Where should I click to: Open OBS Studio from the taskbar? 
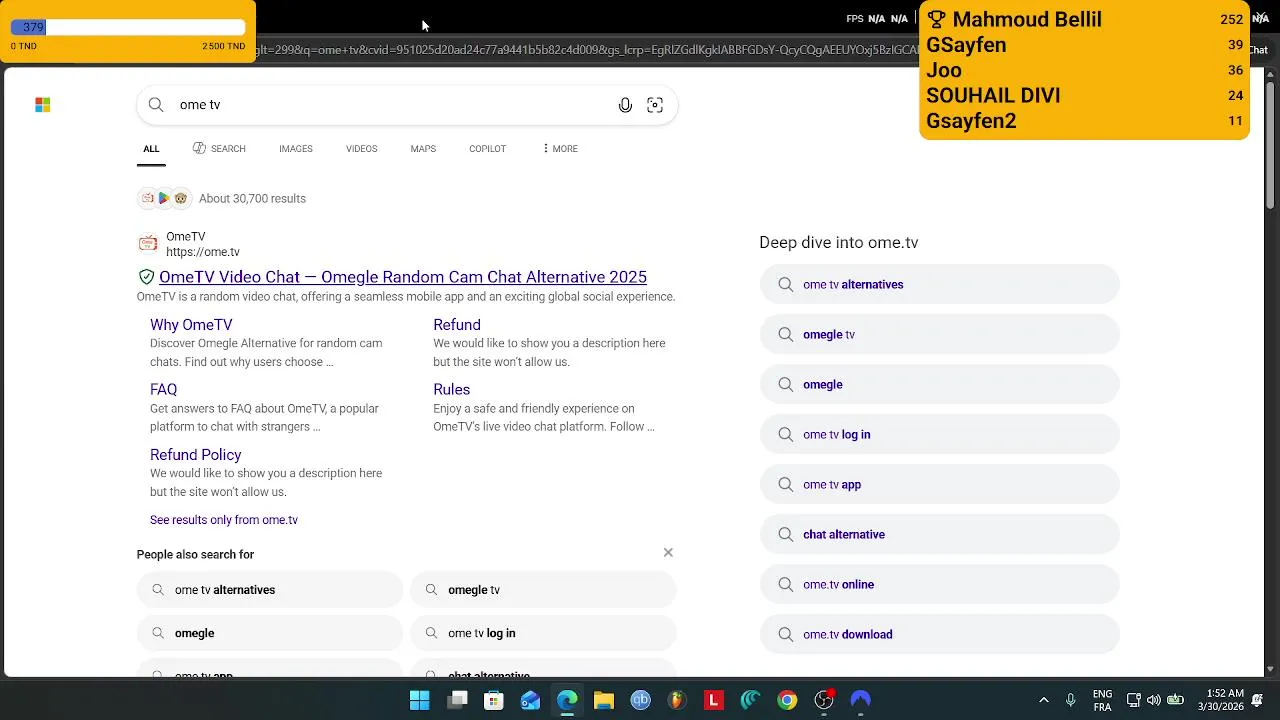(x=824, y=700)
